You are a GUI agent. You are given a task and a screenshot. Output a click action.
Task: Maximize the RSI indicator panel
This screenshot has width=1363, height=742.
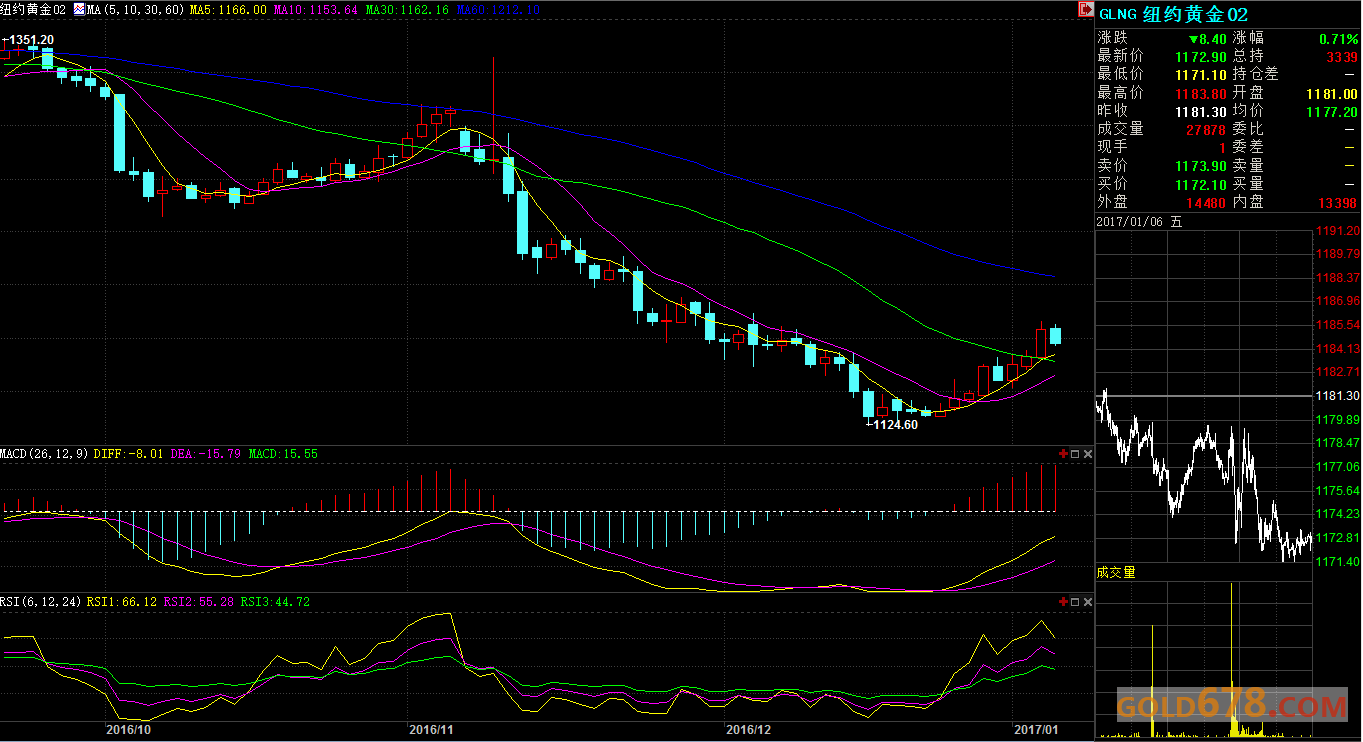pyautogui.click(x=1075, y=602)
